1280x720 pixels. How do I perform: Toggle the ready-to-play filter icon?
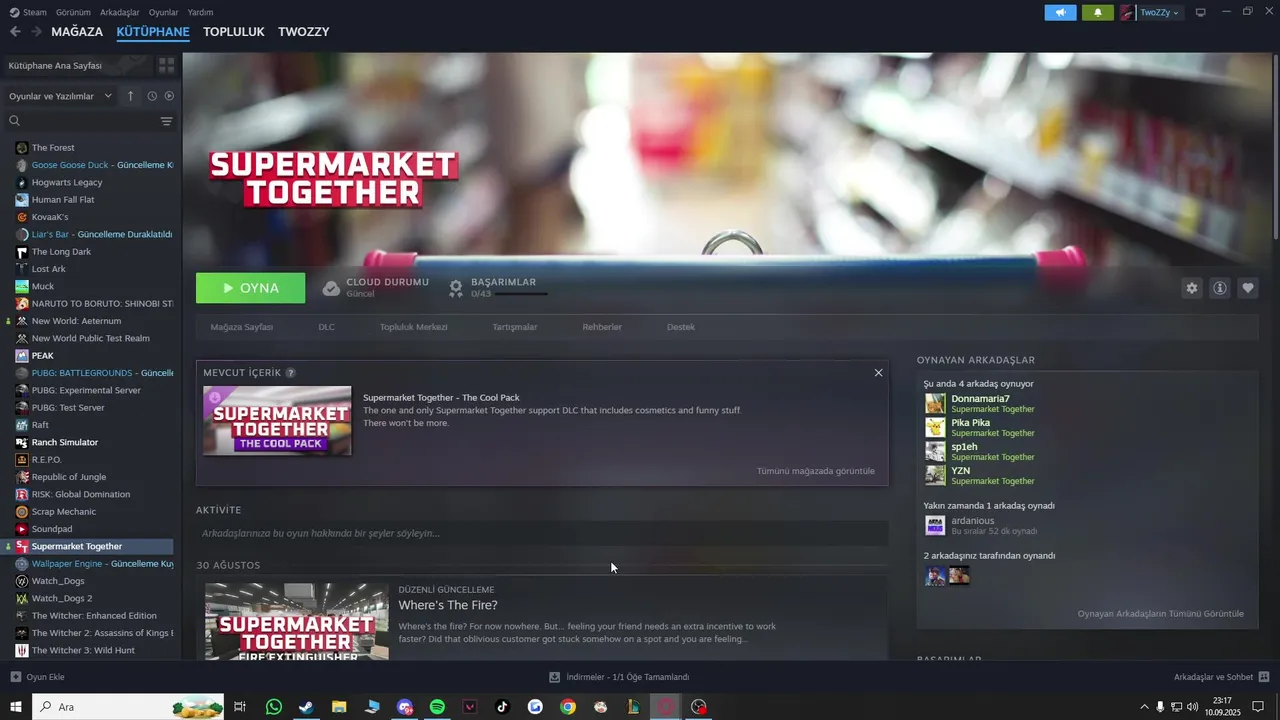169,96
